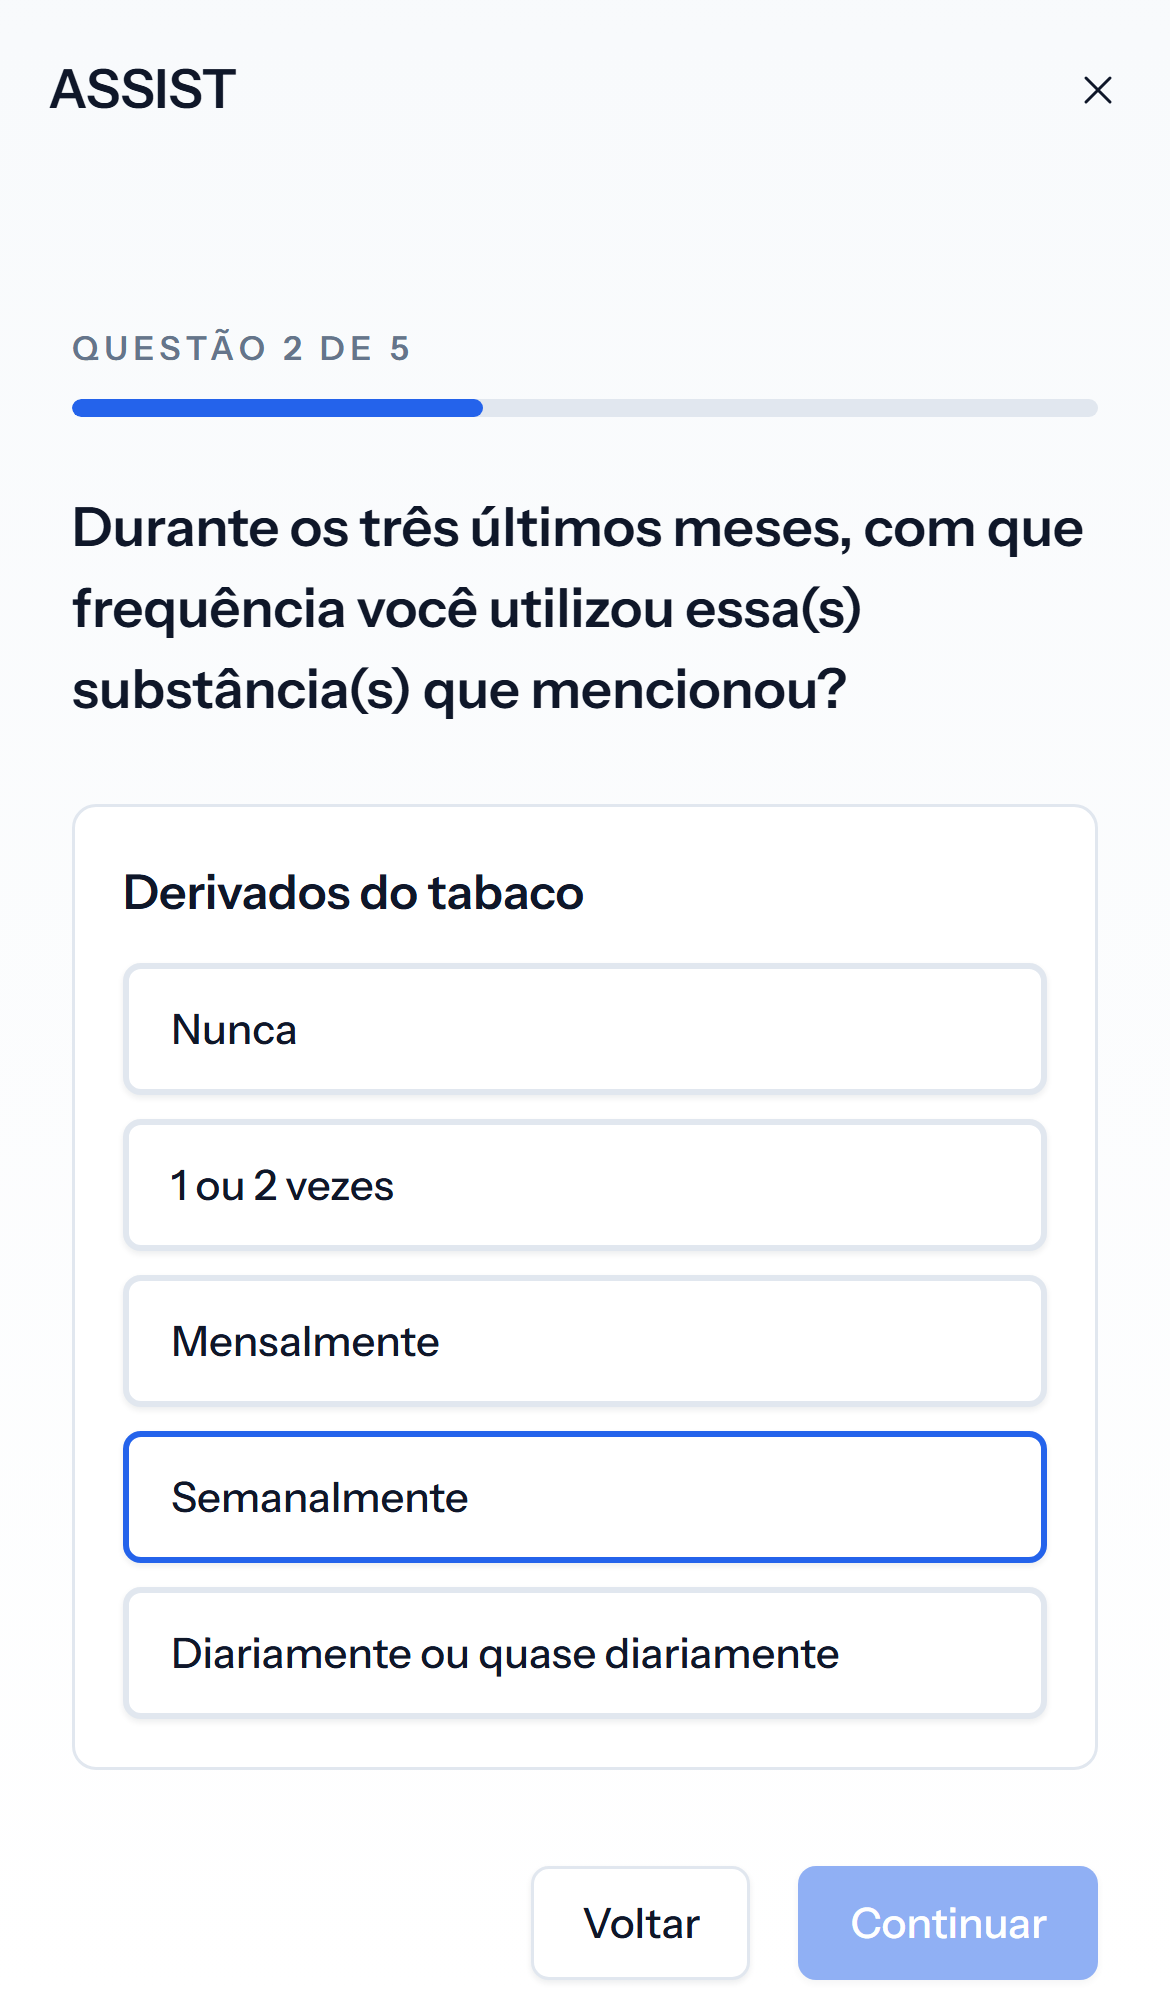Choose Diariamente ou quase diariamente
The image size is (1170, 1992).
pos(584,1653)
